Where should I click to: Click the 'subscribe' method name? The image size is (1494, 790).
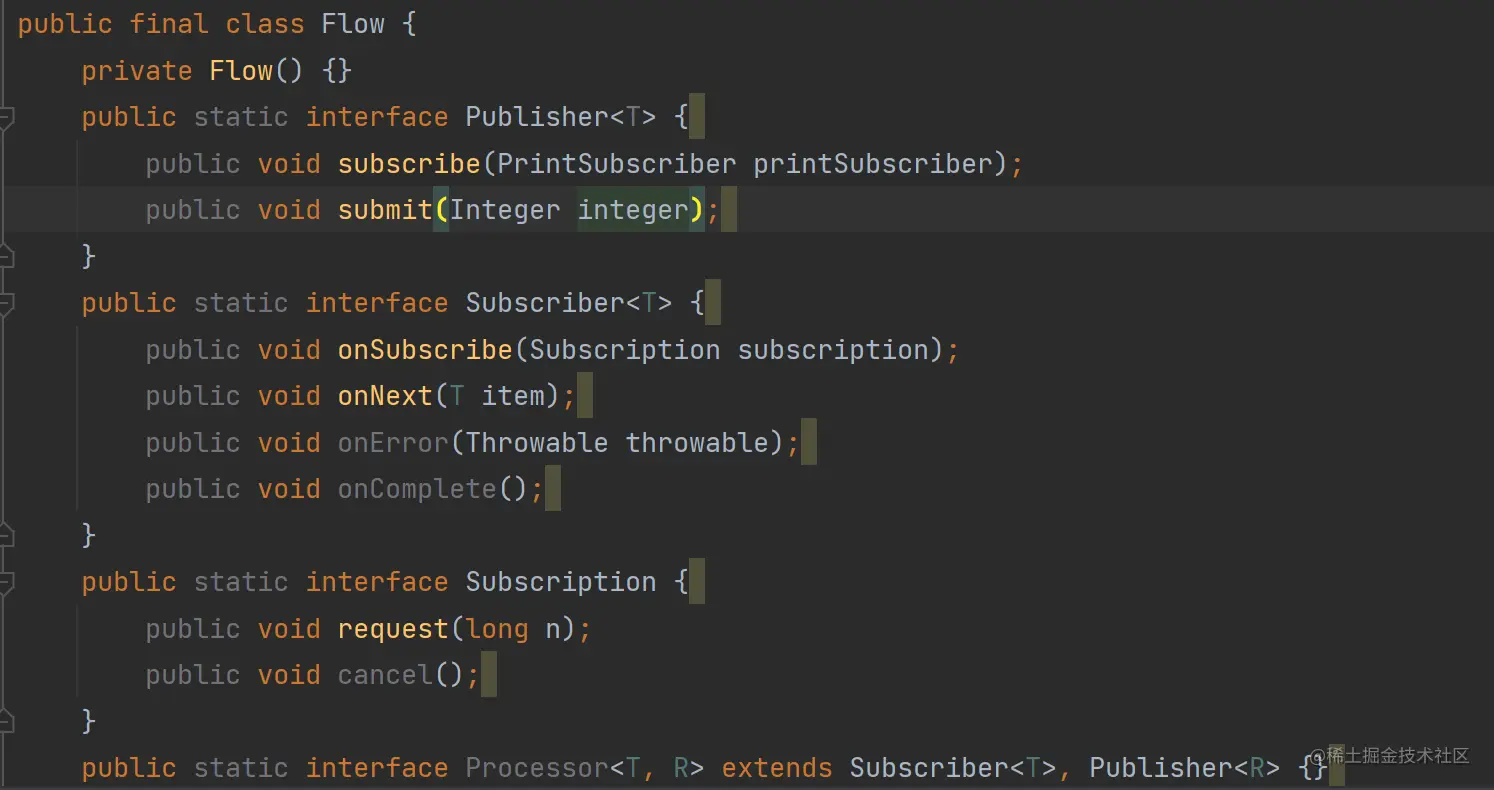pyautogui.click(x=409, y=164)
